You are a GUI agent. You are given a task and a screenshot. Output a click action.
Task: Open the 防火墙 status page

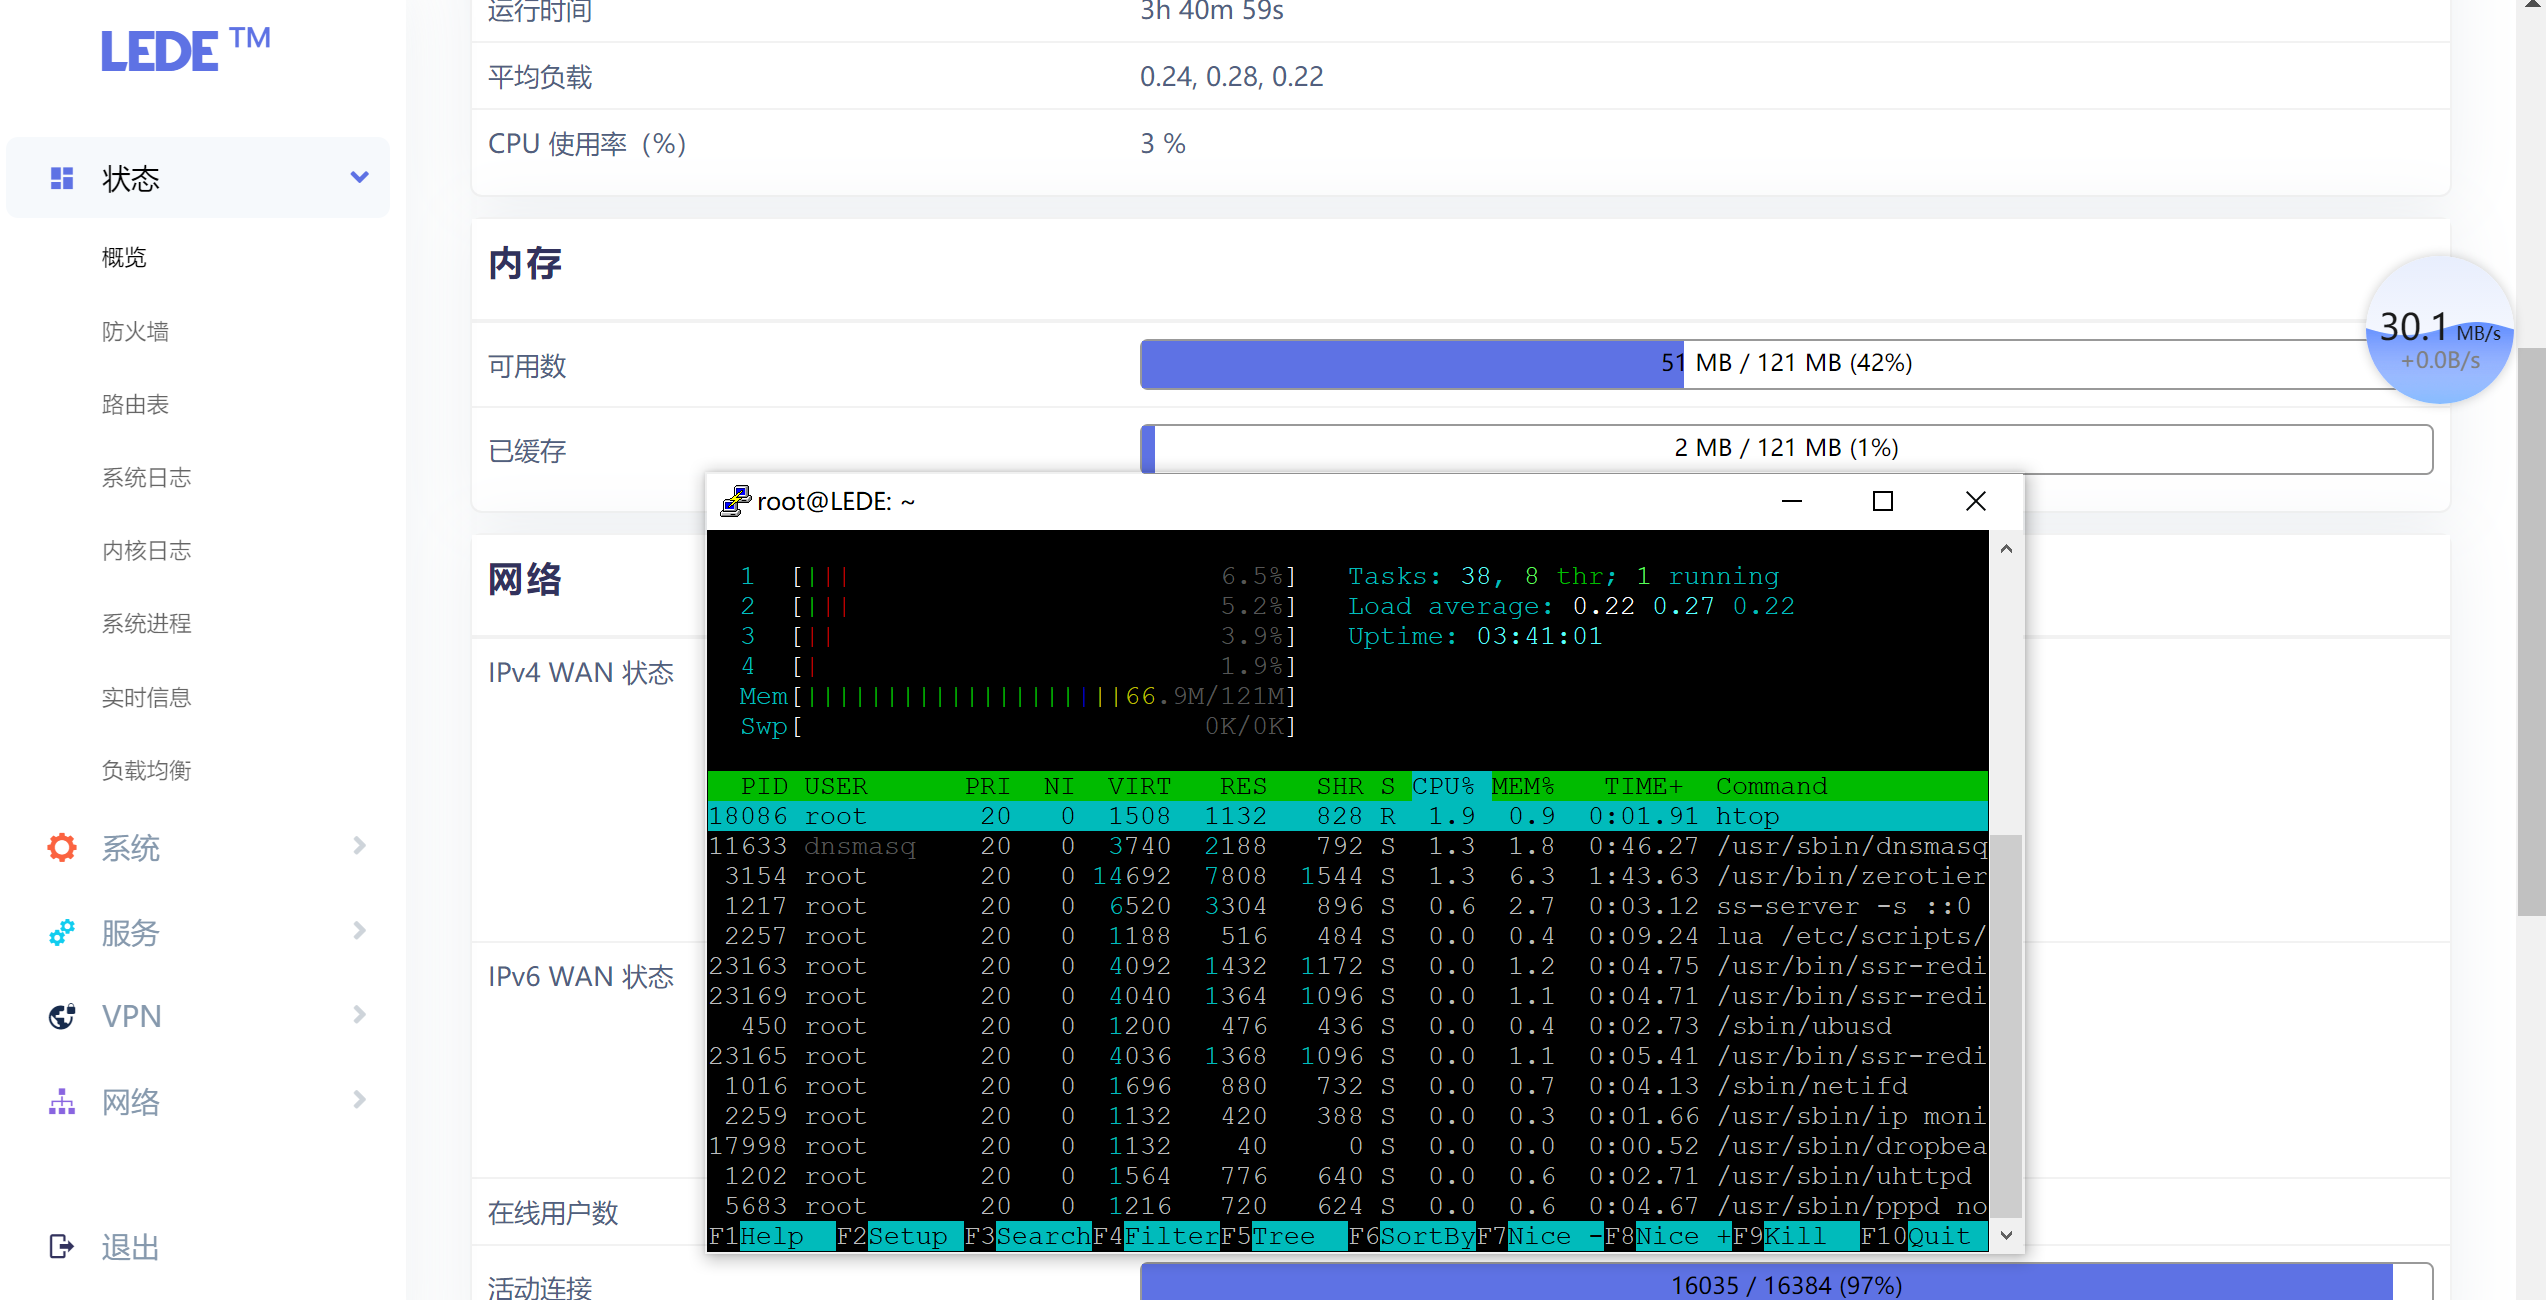tap(135, 331)
